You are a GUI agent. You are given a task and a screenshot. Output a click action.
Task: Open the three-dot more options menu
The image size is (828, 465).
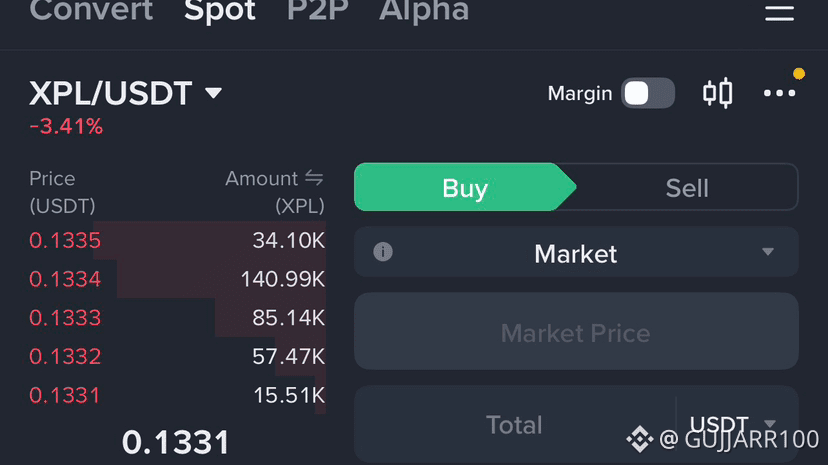(x=779, y=93)
